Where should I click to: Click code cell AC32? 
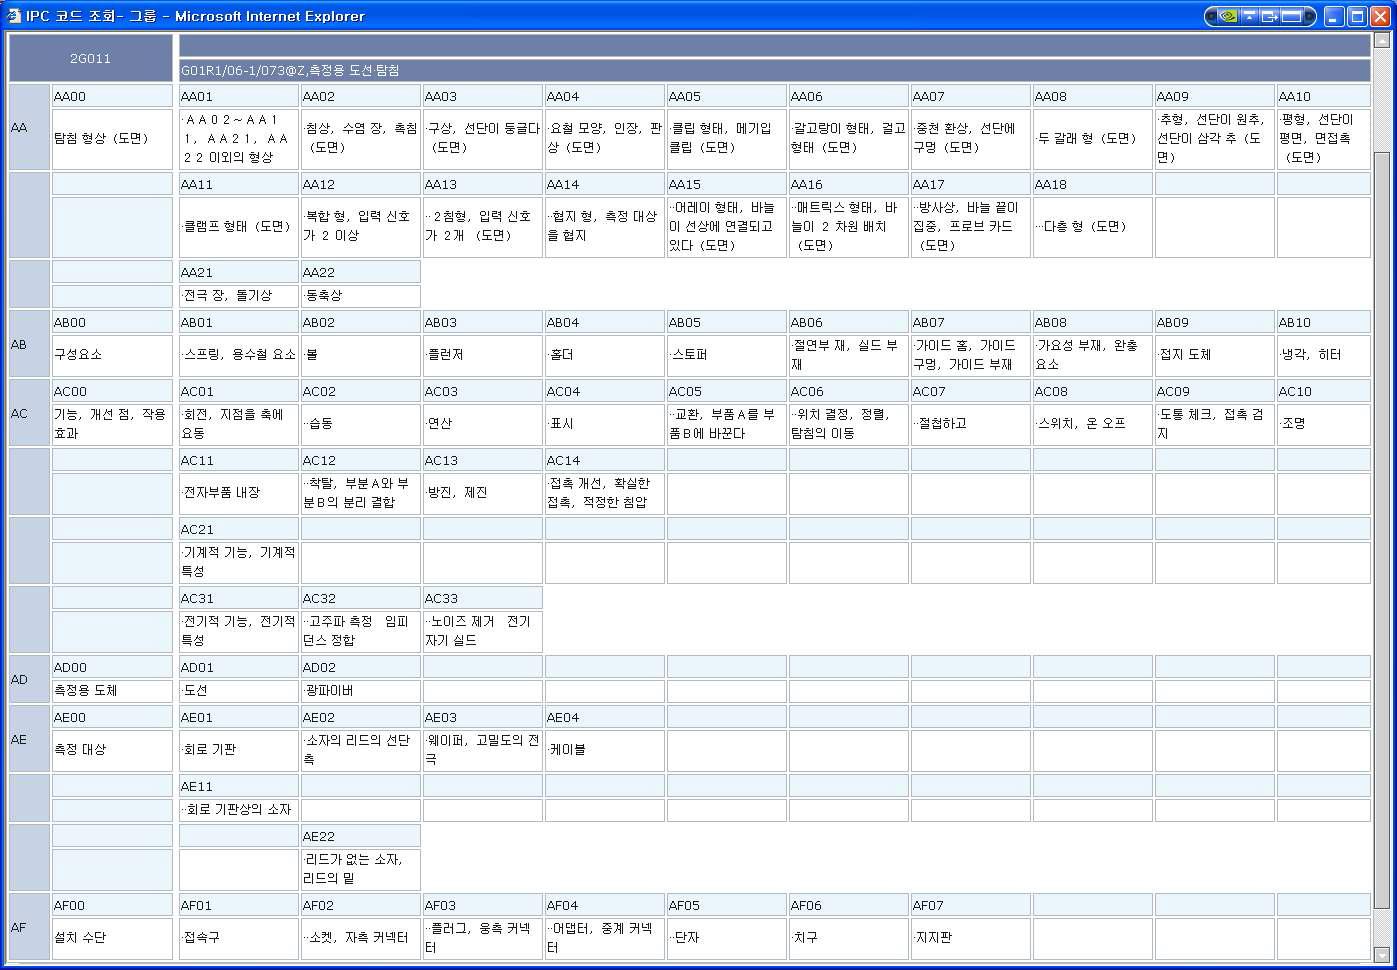pyautogui.click(x=360, y=598)
